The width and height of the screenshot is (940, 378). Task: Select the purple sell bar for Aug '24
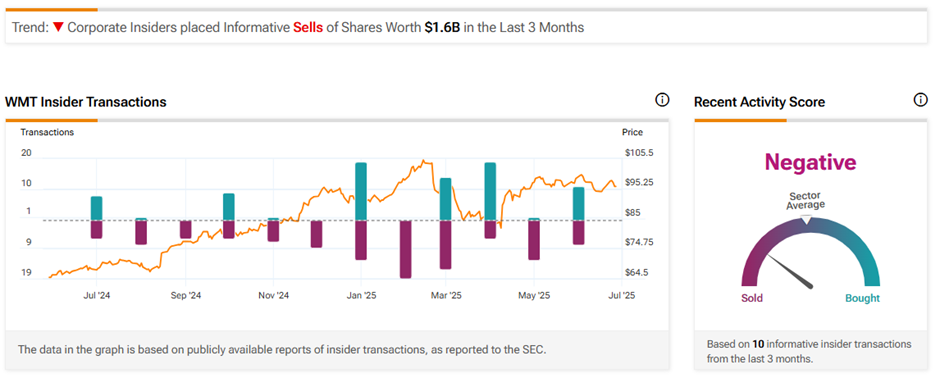click(x=141, y=232)
